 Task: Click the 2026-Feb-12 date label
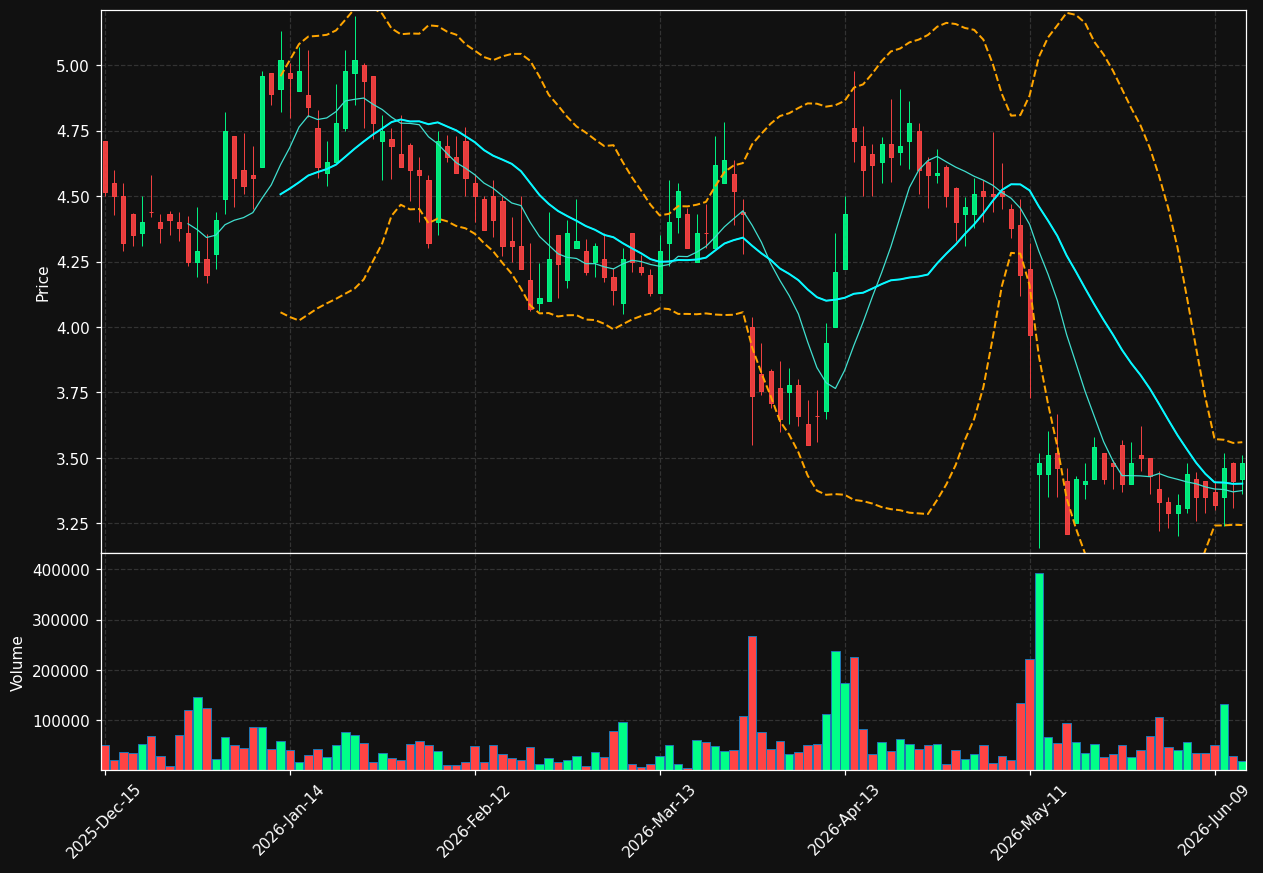pos(474,821)
